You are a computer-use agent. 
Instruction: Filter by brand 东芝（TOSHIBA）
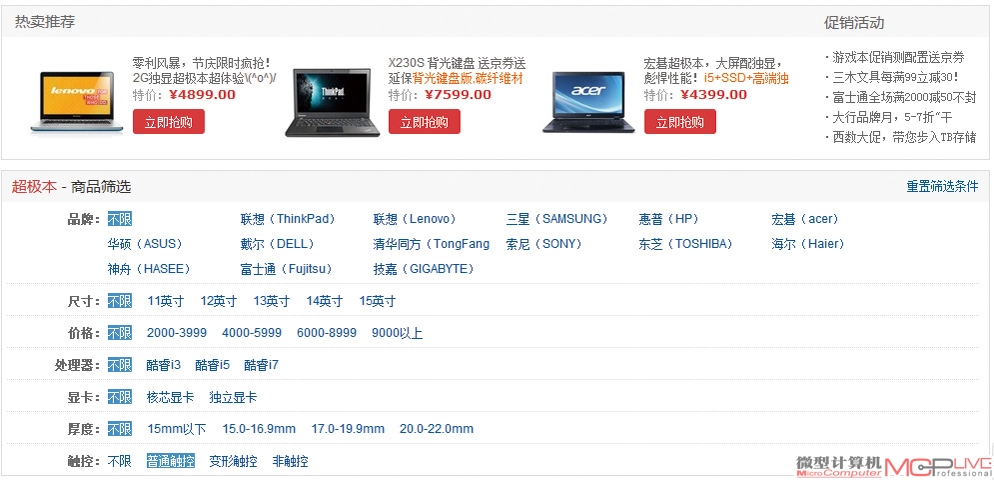coord(686,244)
